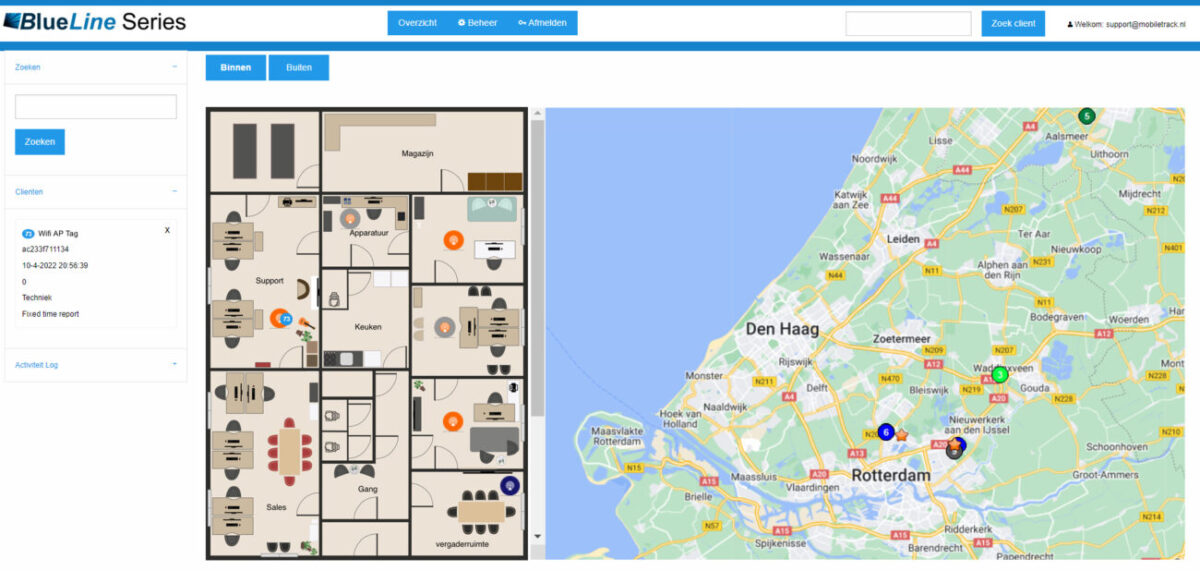This screenshot has height=571, width=1200.
Task: Click the floor plan scroll-down arrow
Action: (x=537, y=537)
